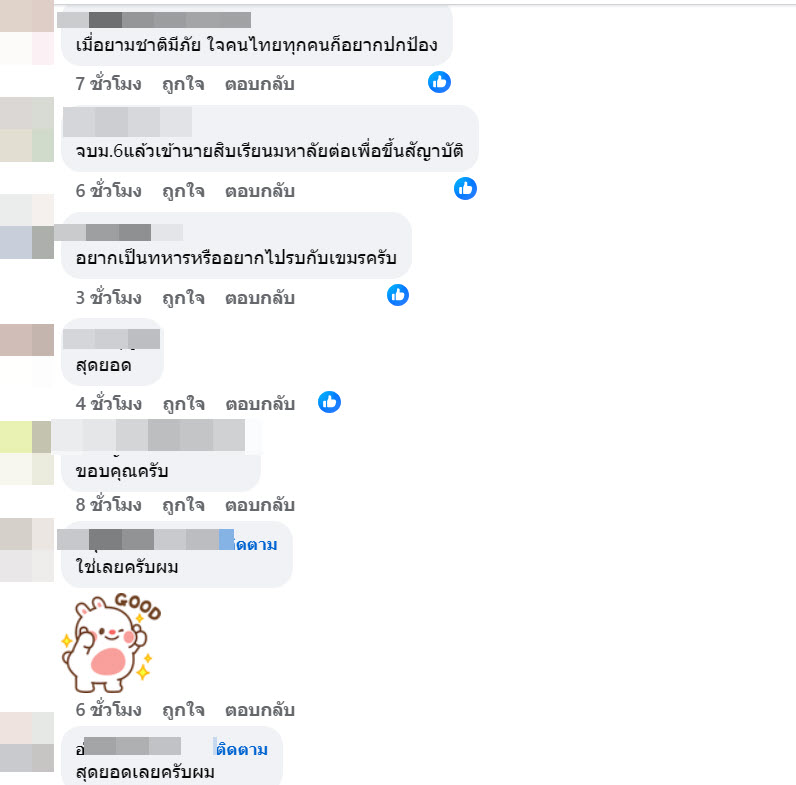The image size is (796, 785).
Task: Reply to the อยากเป็นทหาร comment
Action: point(259,298)
